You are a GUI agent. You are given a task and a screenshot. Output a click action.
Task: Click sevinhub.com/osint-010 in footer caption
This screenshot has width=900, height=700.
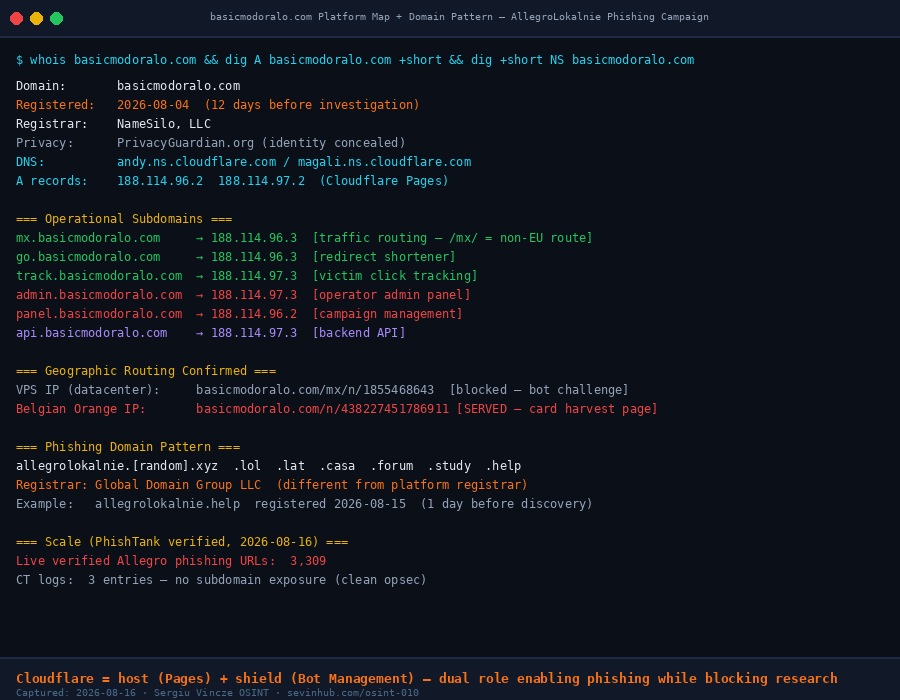(352, 693)
